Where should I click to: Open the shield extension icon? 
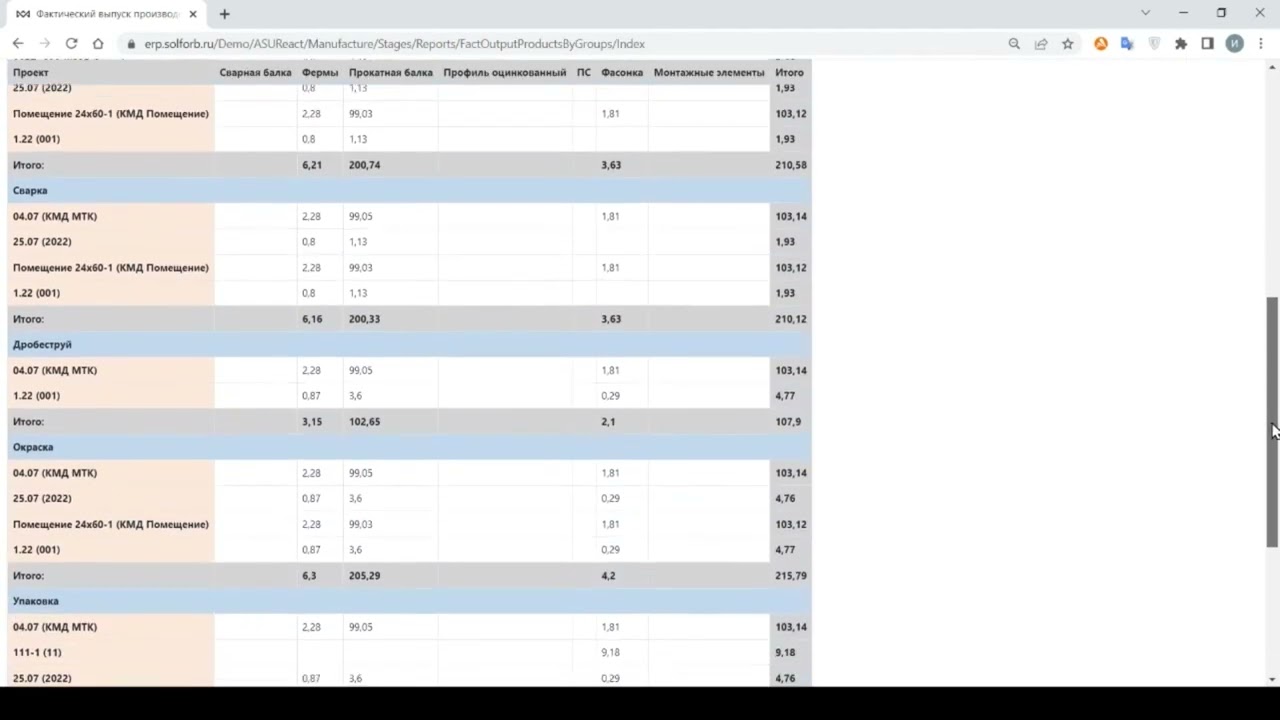(1154, 44)
